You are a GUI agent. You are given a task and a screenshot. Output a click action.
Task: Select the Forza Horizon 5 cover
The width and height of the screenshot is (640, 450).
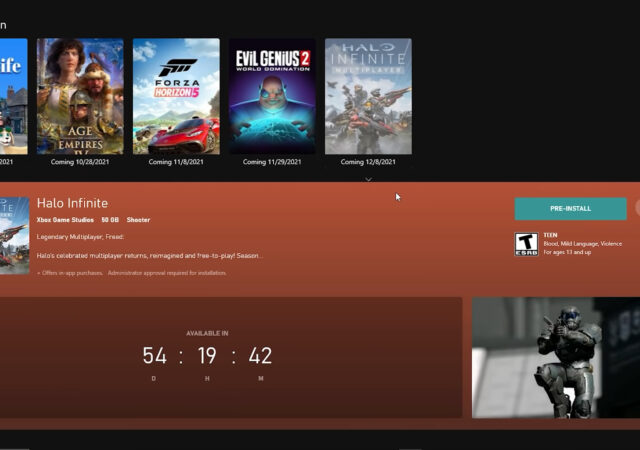point(176,96)
